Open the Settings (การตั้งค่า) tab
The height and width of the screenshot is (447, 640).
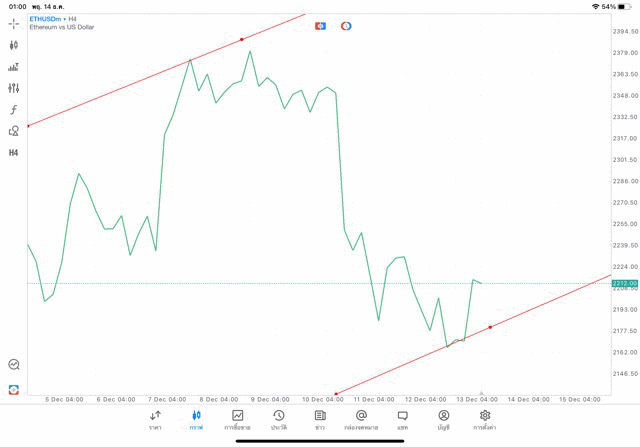point(485,420)
